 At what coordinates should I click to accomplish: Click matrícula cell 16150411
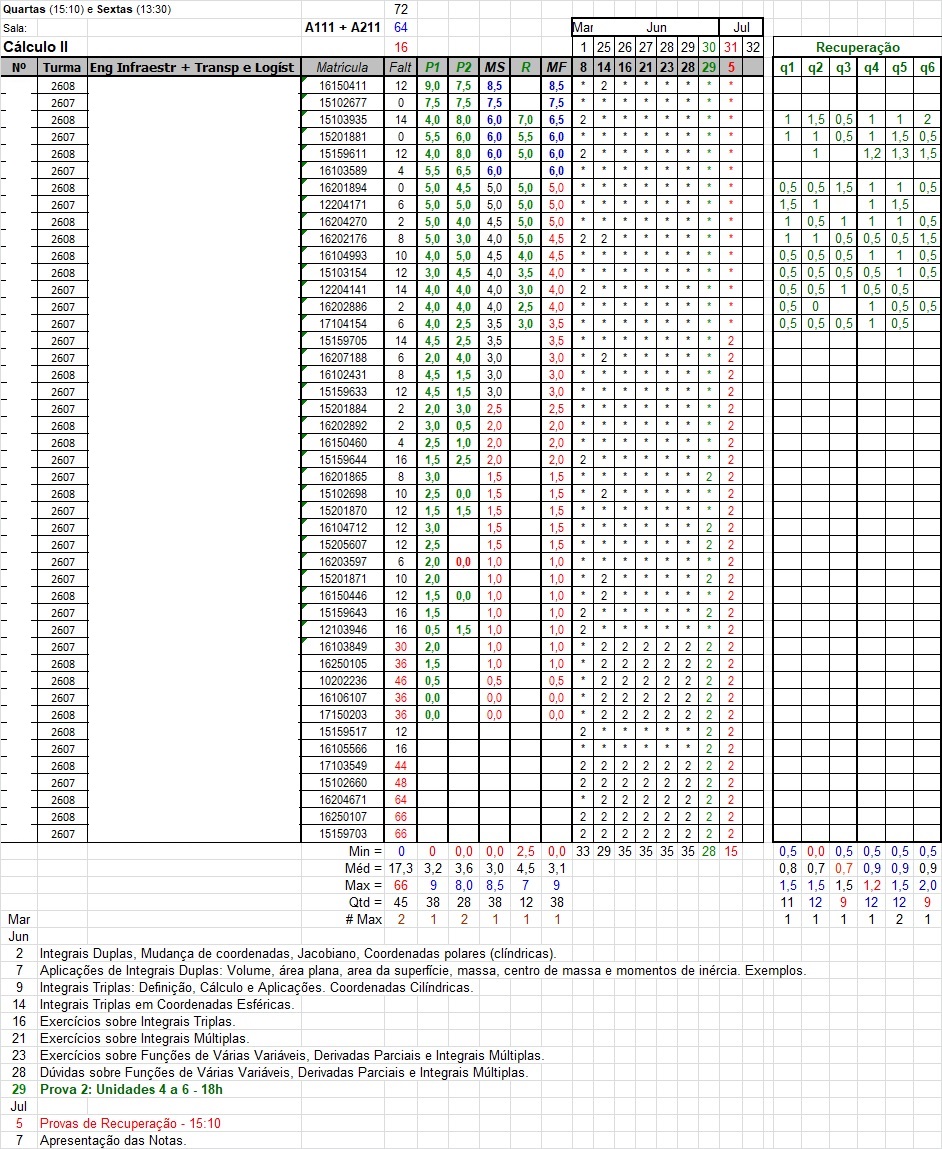coord(343,86)
